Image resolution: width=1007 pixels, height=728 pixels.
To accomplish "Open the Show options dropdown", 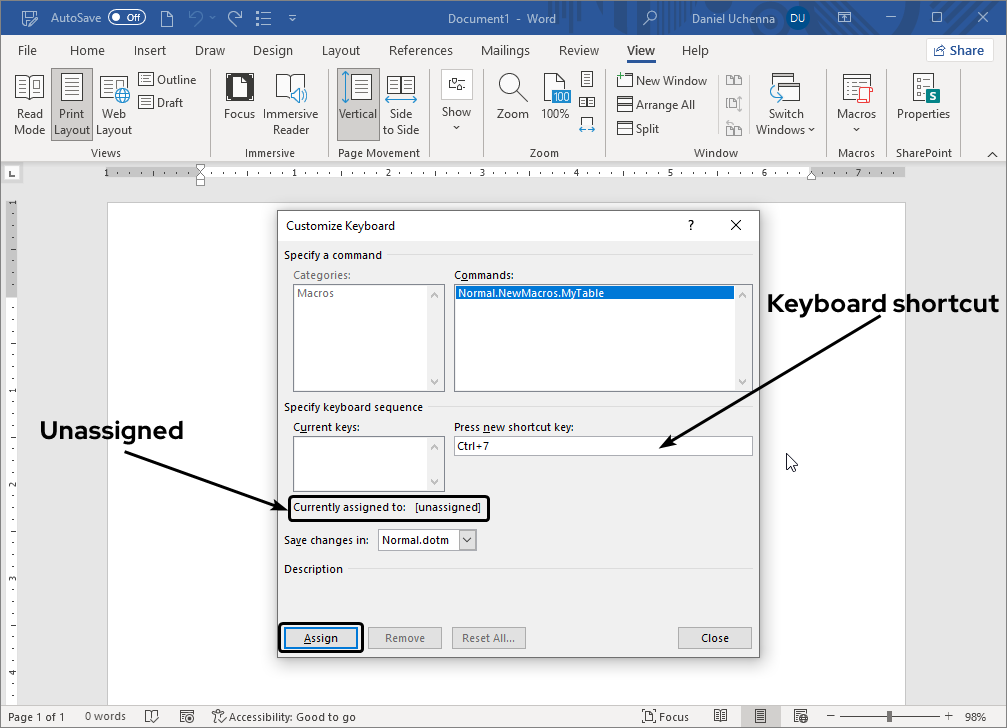I will (x=456, y=103).
